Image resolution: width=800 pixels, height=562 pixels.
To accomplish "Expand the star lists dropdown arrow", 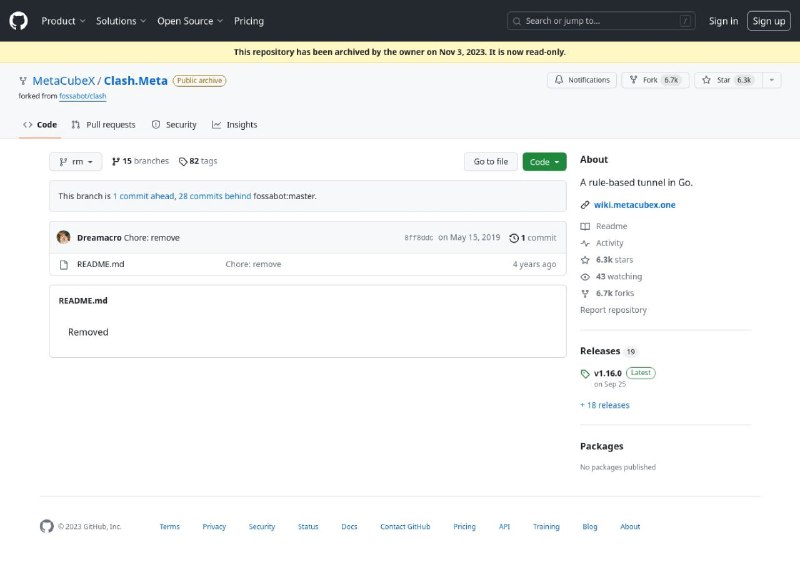I will pyautogui.click(x=772, y=80).
